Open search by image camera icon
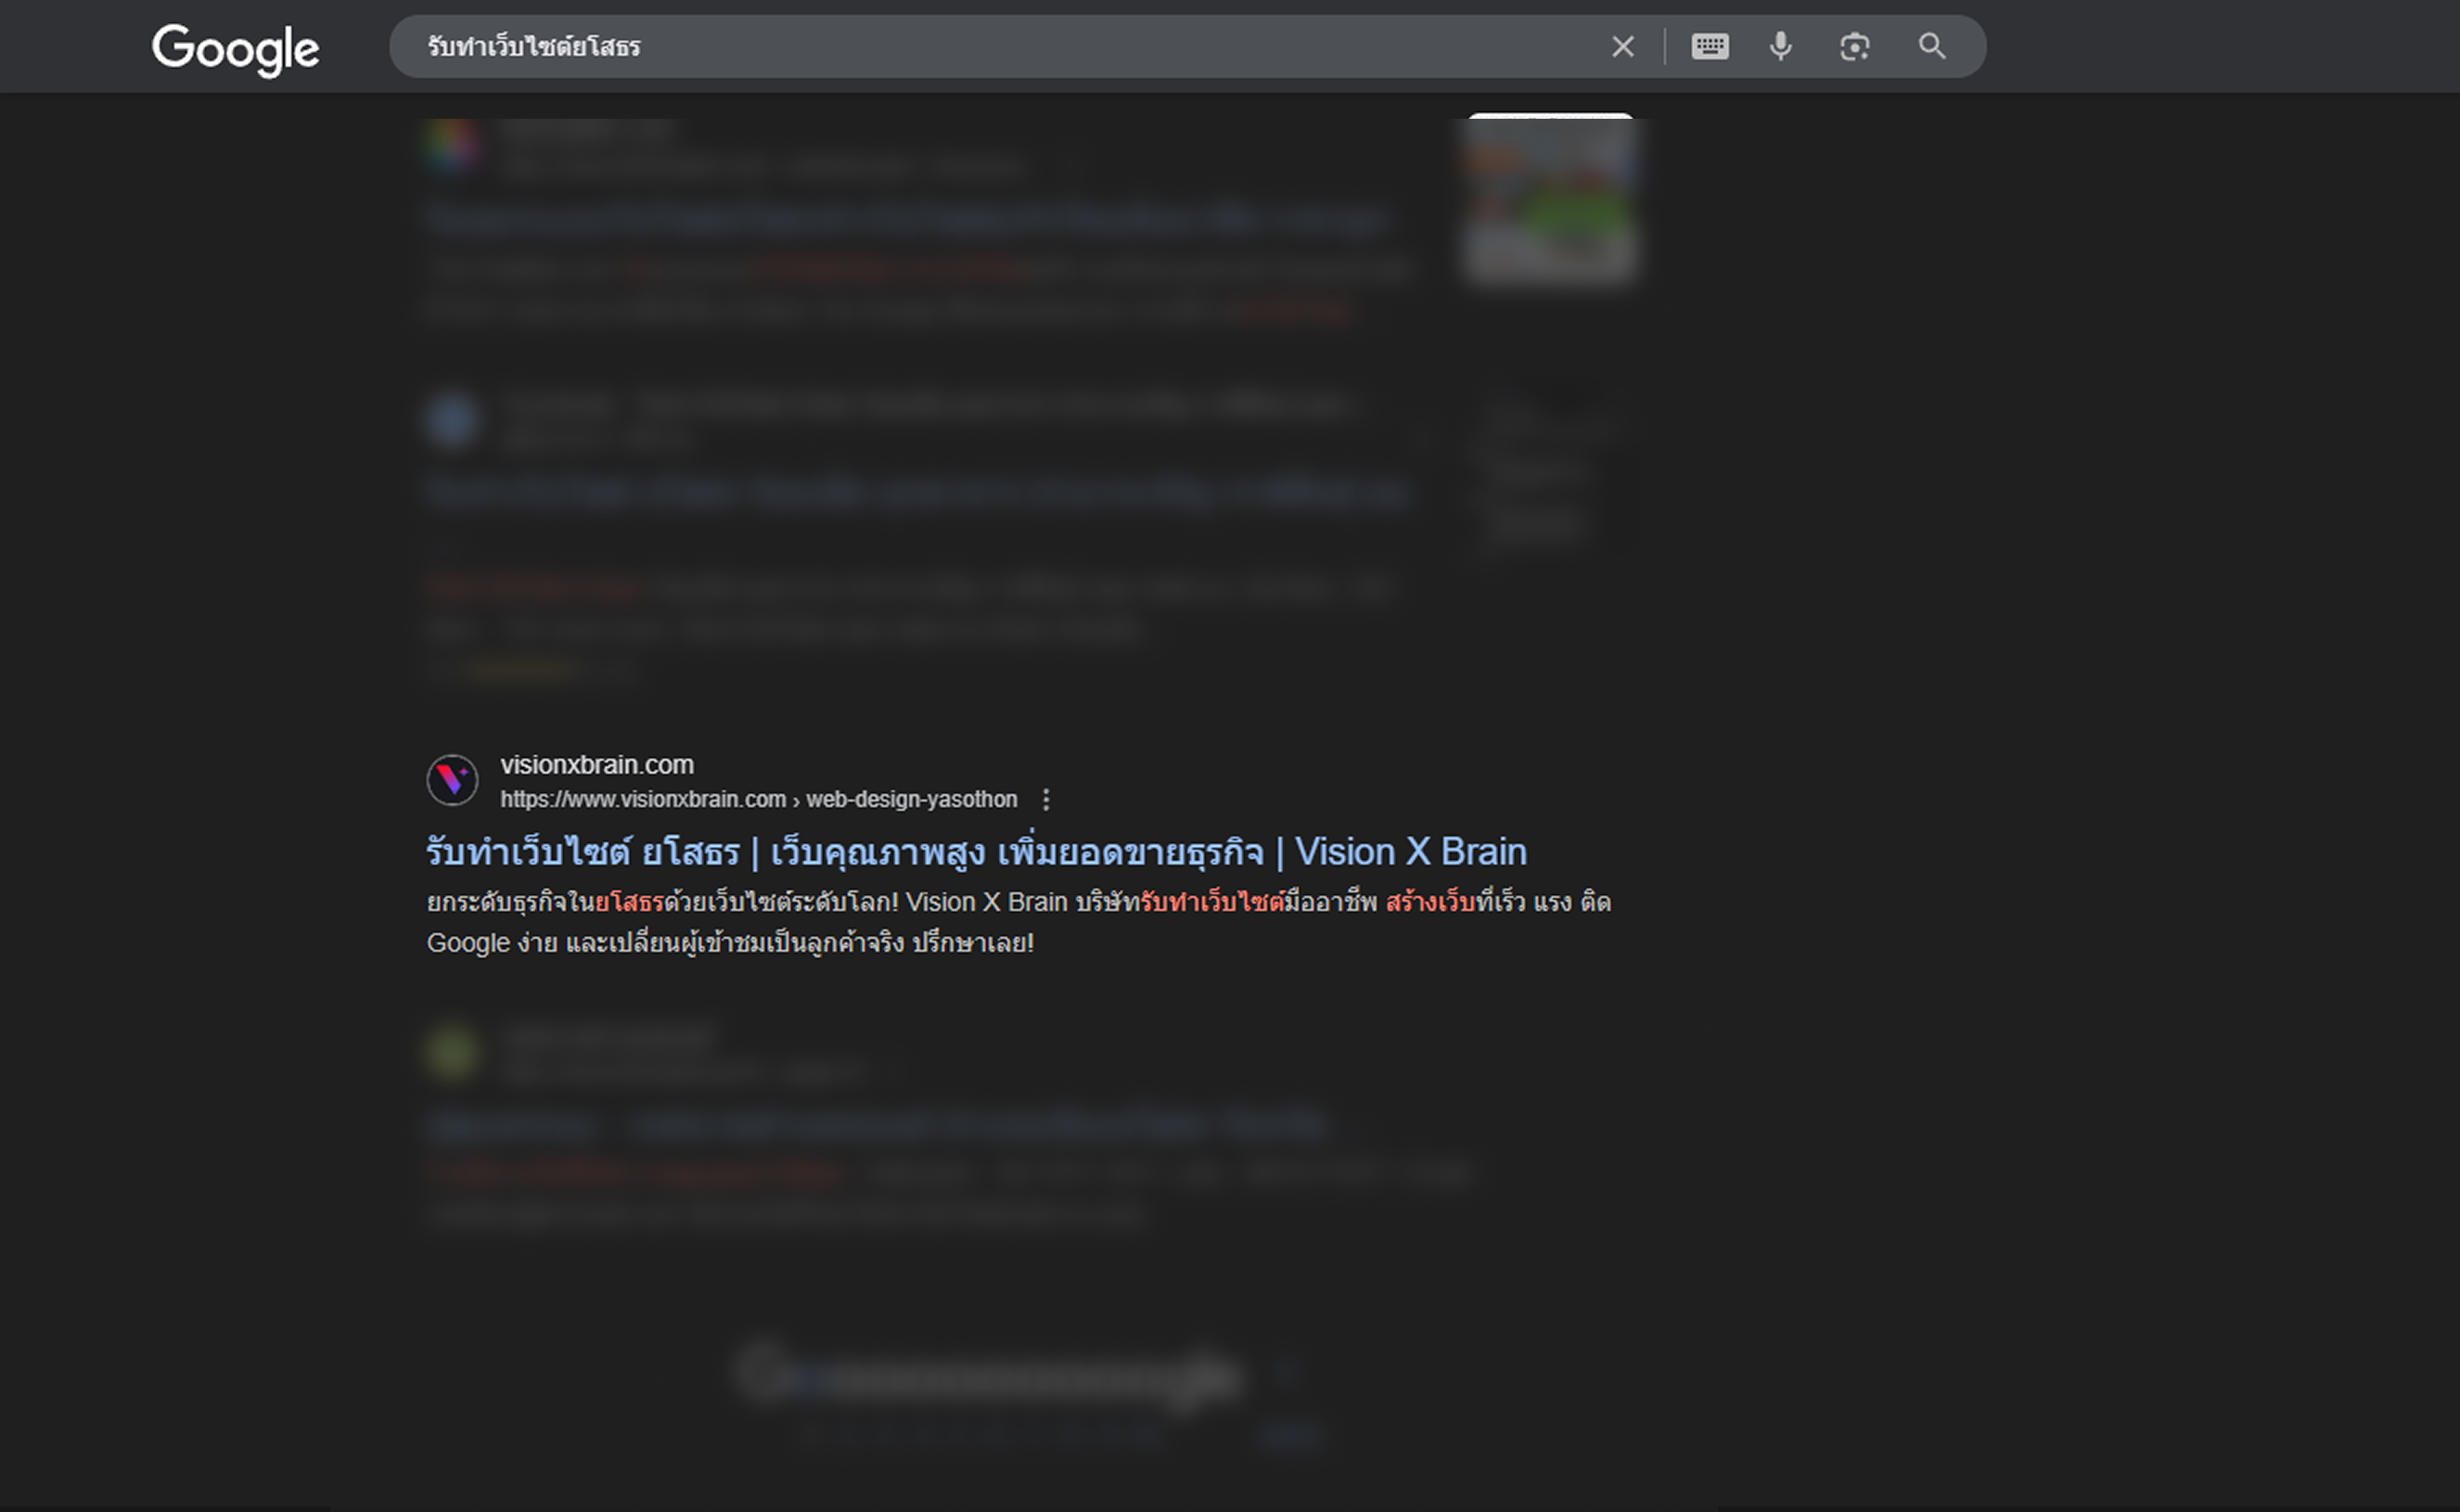The image size is (2460, 1512). point(1855,47)
